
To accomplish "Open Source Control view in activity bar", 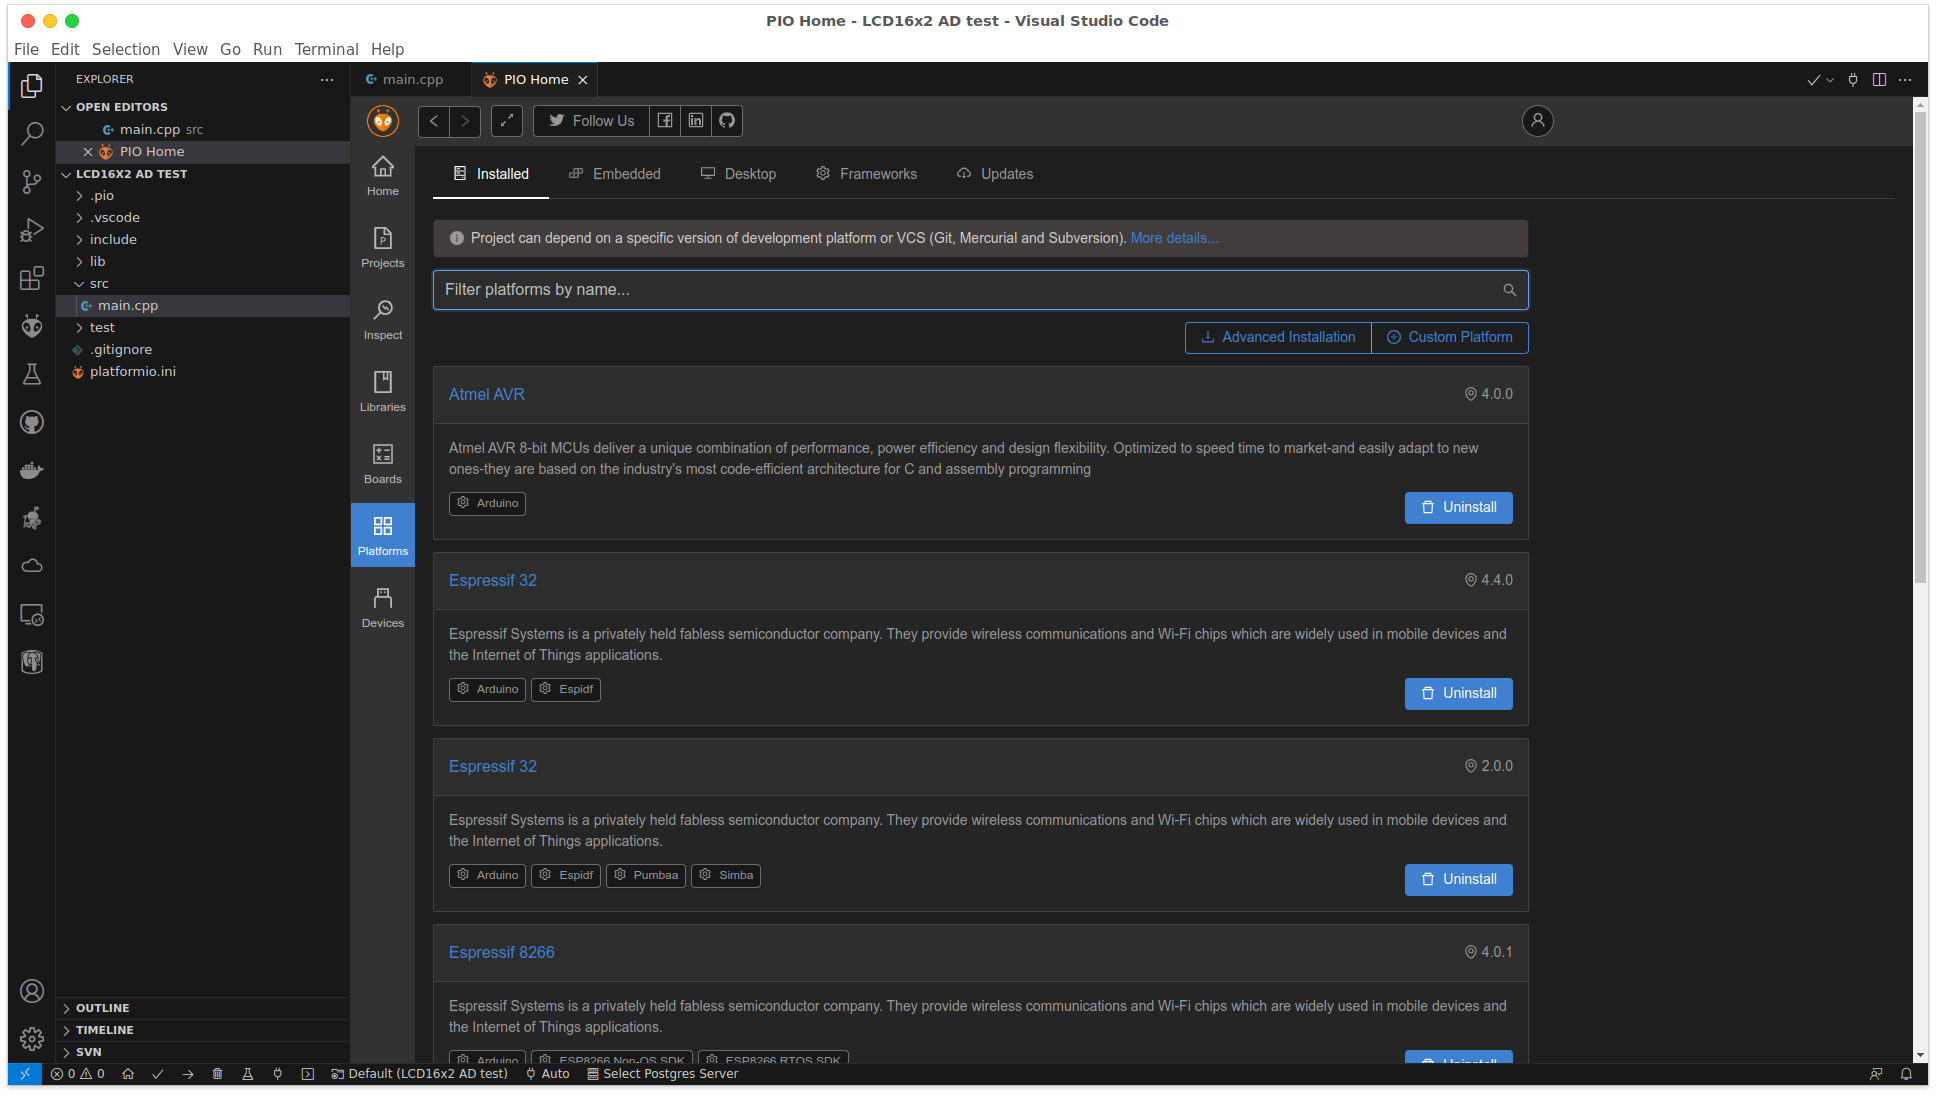I will (x=32, y=181).
